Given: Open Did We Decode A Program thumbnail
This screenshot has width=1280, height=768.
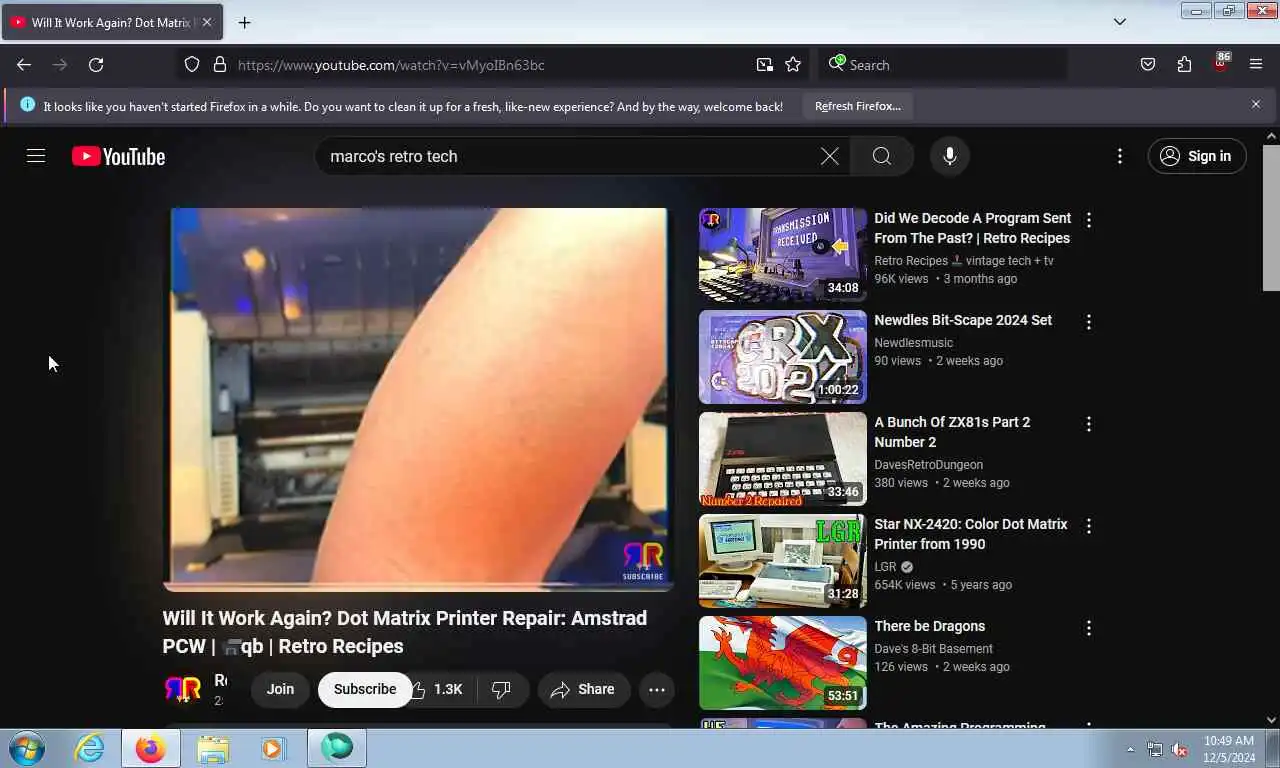Looking at the screenshot, I should coord(783,255).
